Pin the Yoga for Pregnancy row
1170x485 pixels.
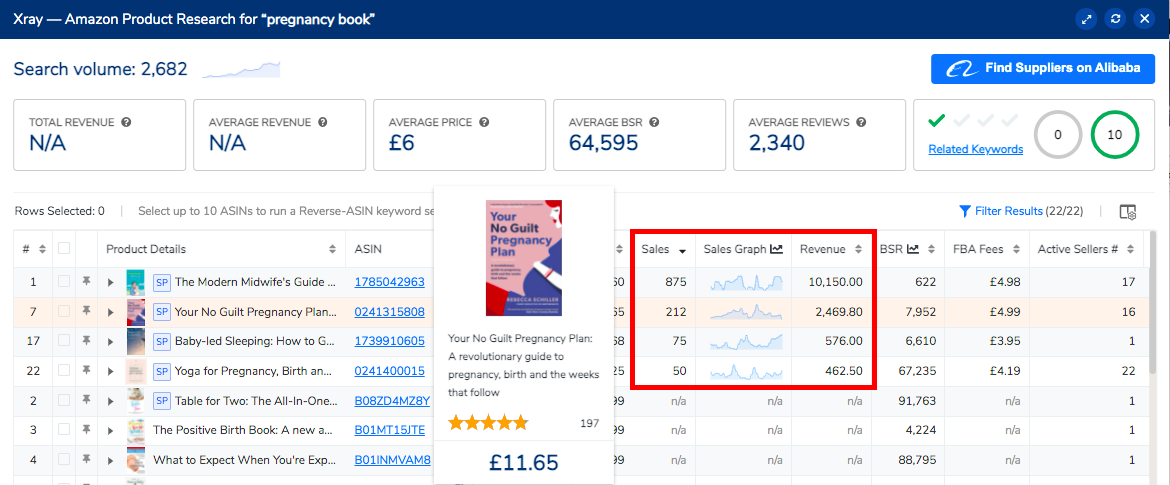pos(87,371)
